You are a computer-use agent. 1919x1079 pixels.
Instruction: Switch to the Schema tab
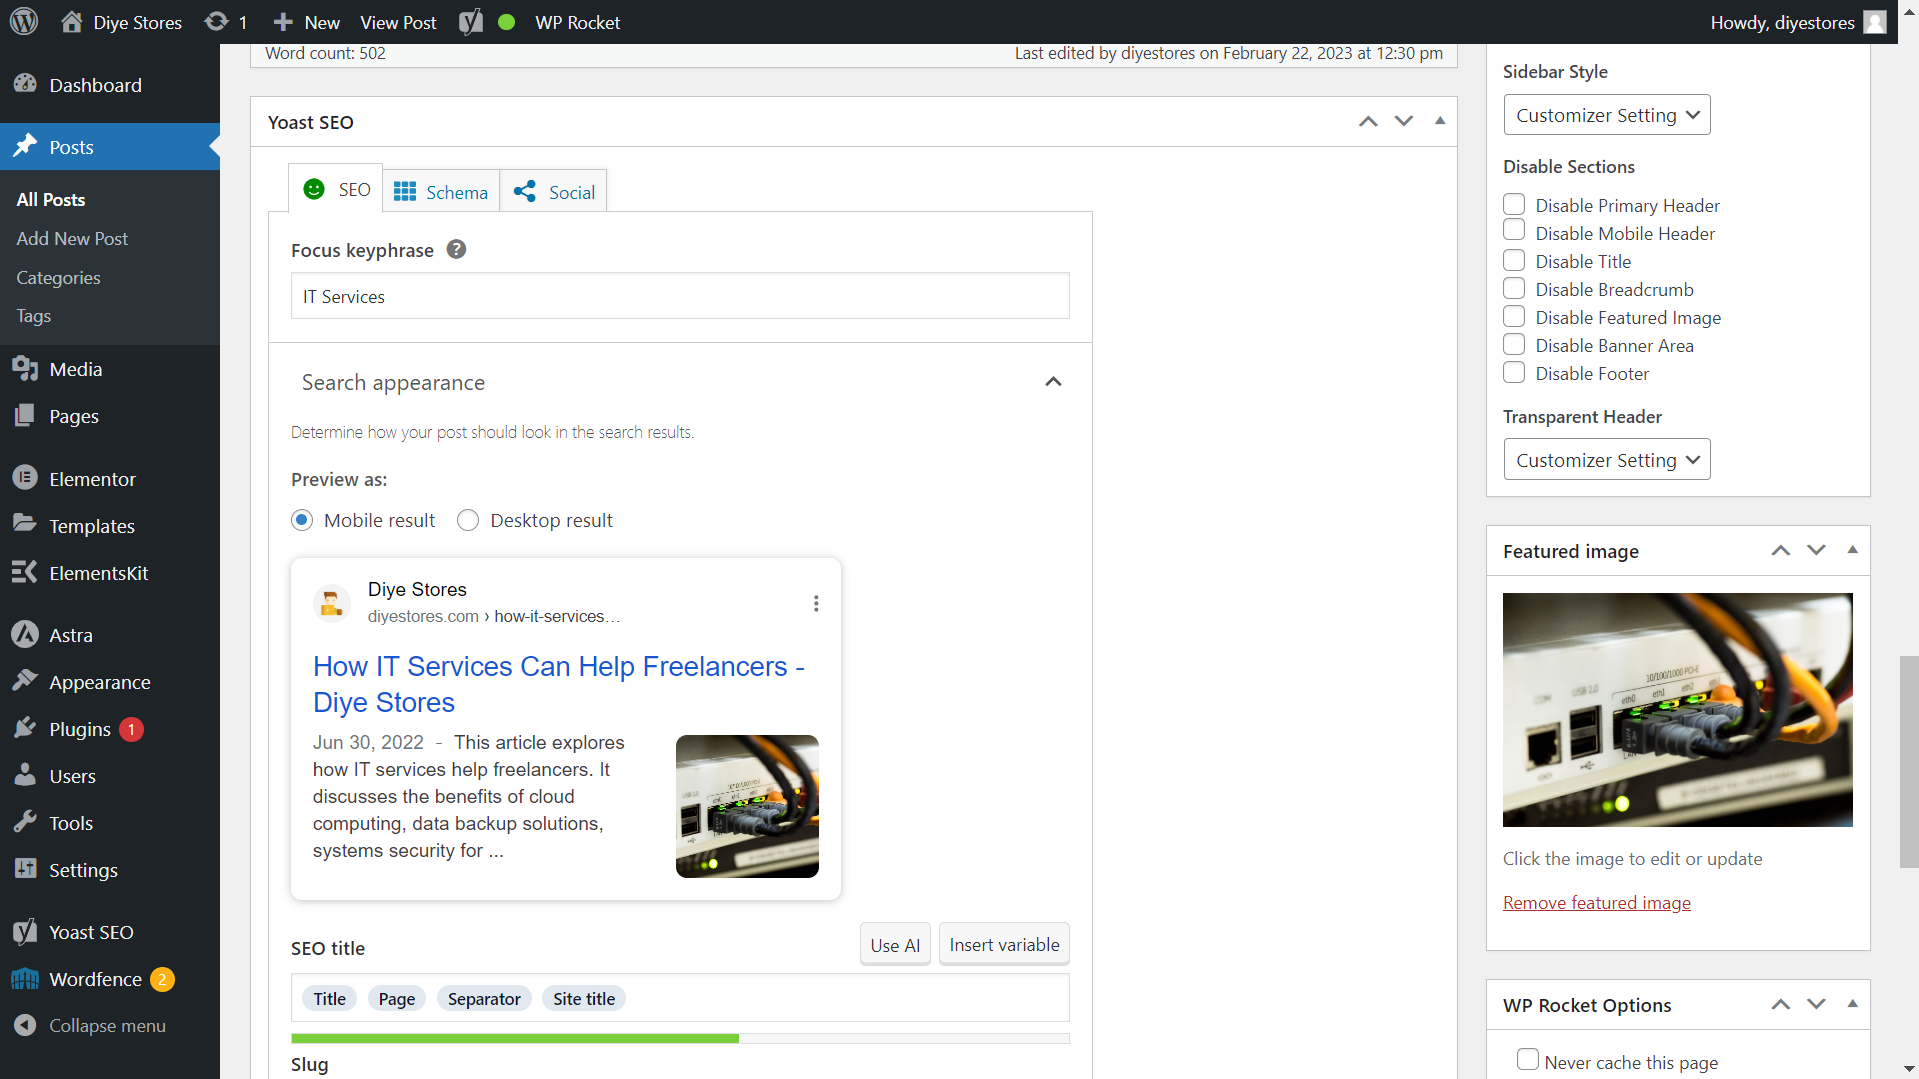(x=441, y=191)
